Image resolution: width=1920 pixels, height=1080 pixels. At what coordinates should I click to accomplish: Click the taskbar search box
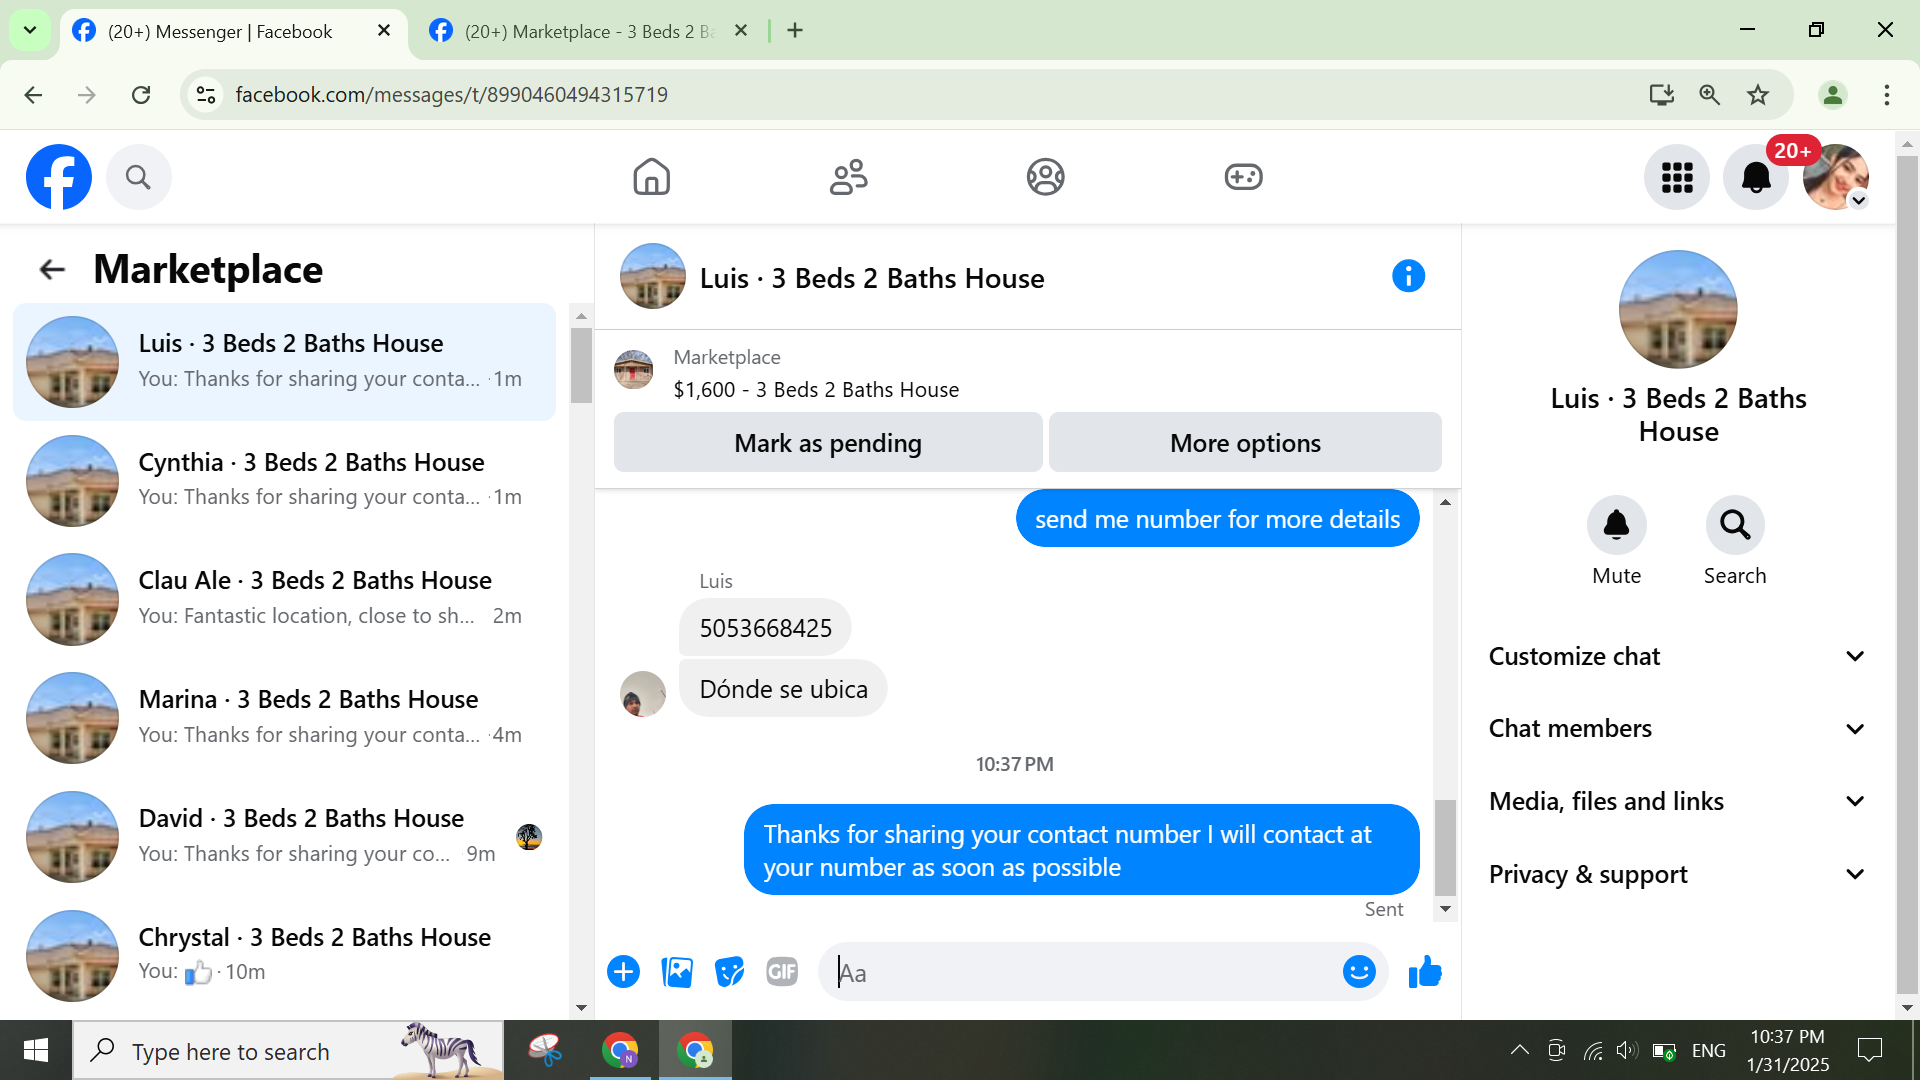[288, 1051]
